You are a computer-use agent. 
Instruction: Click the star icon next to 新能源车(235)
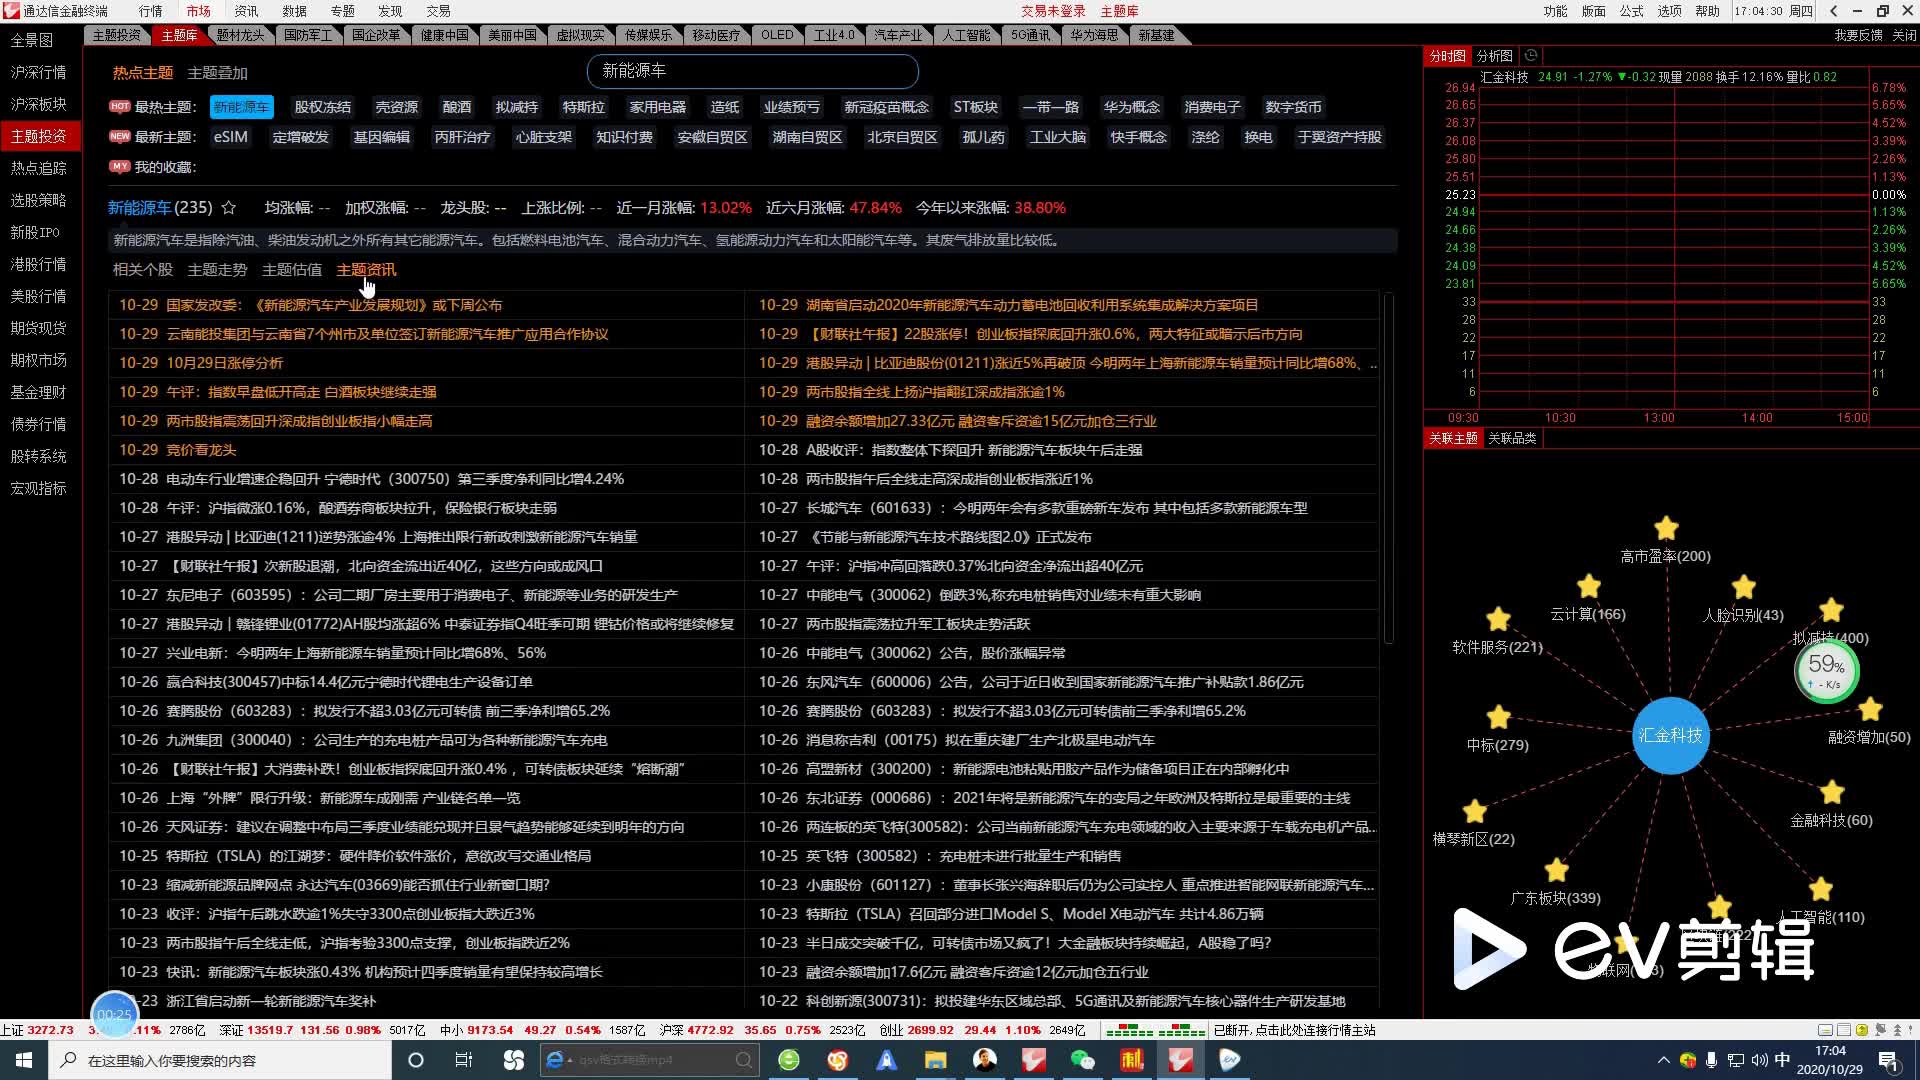[x=228, y=208]
